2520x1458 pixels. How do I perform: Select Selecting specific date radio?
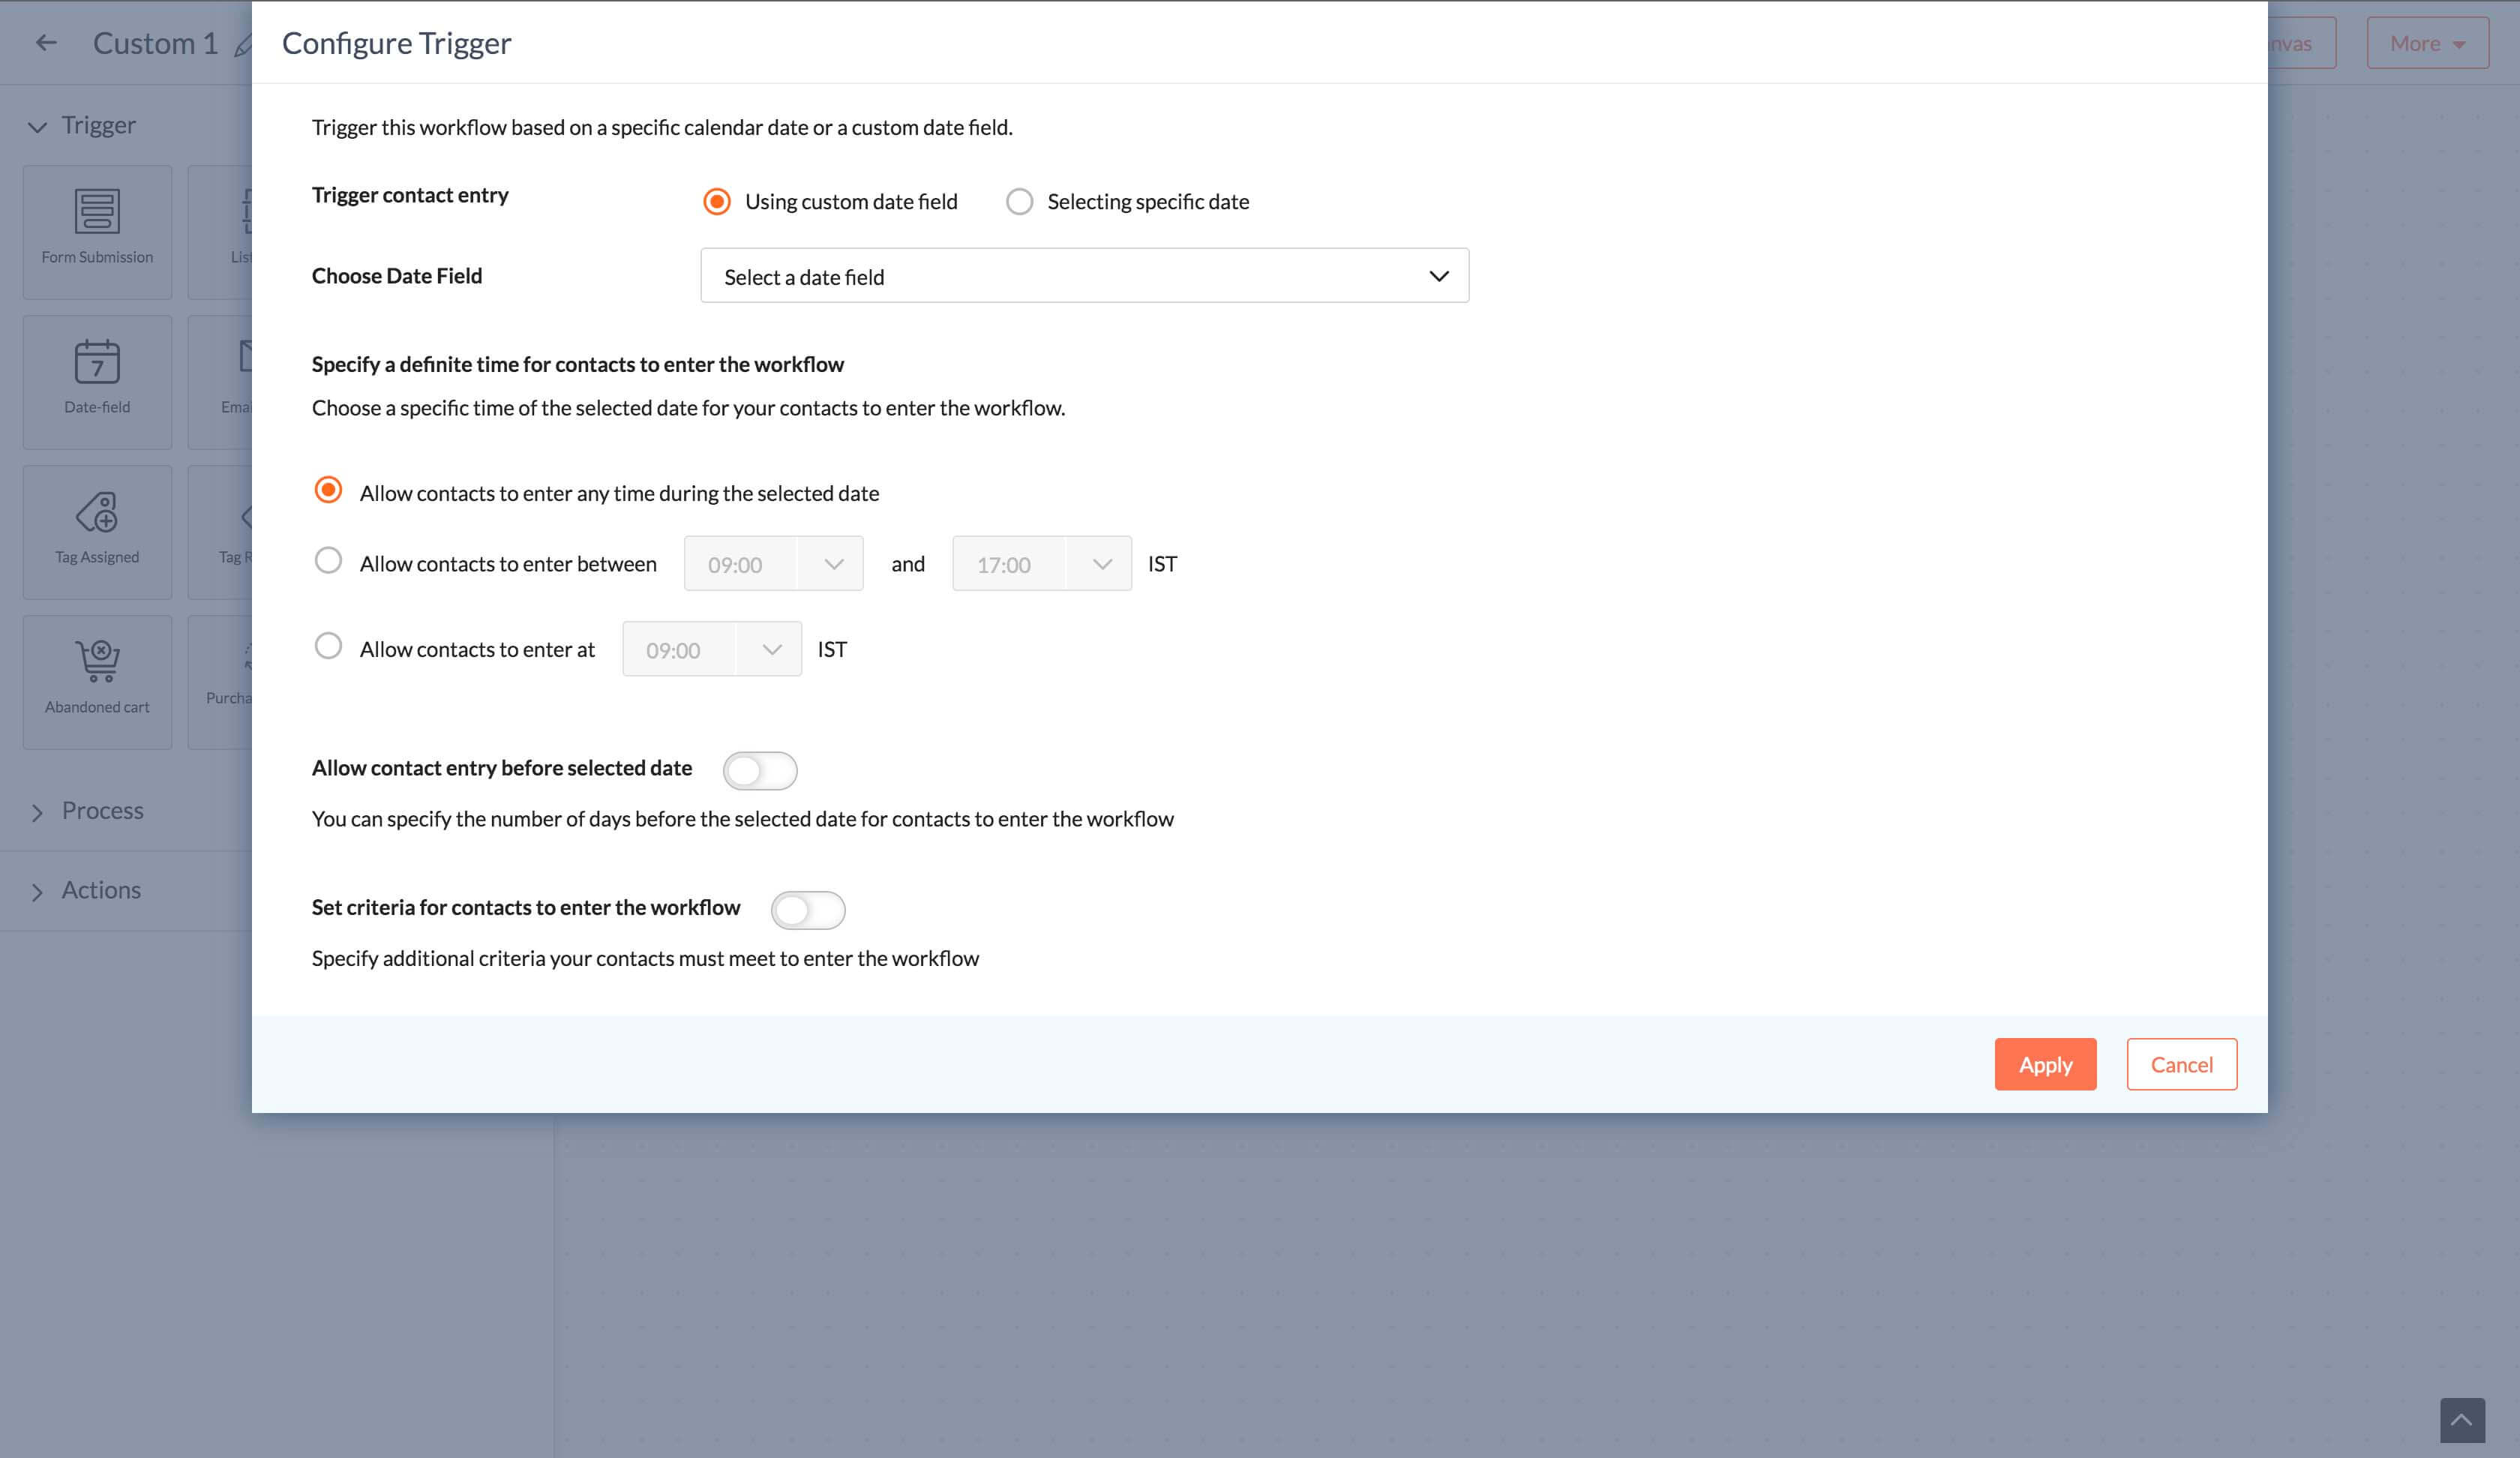coord(1017,201)
